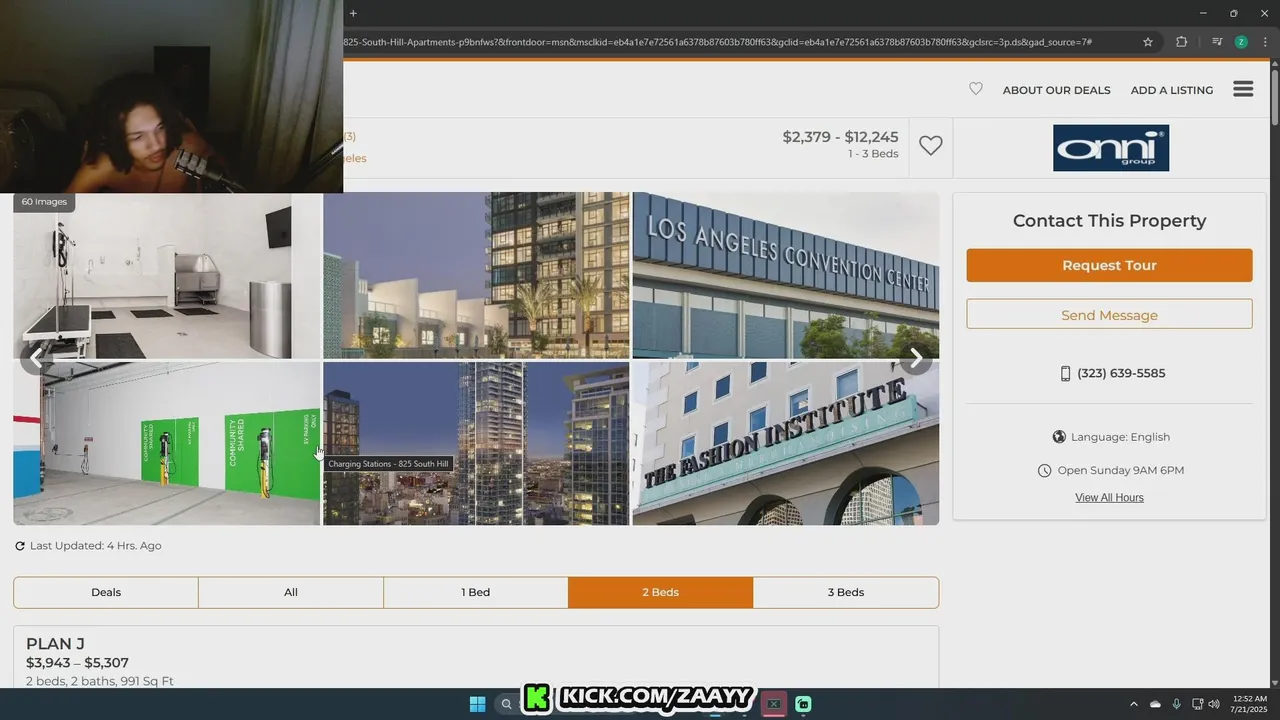Viewport: 1280px width, 720px height.
Task: Select the 2 Beds tab
Action: tap(660, 592)
